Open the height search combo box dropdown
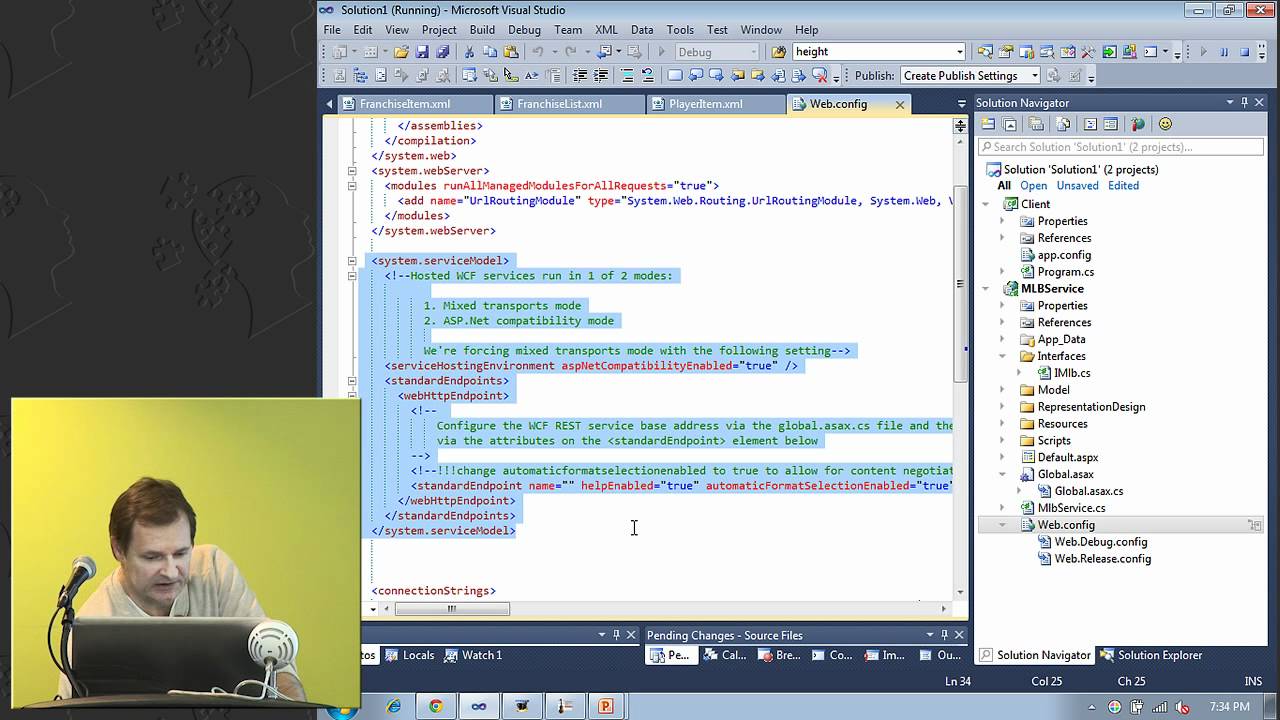Screen dimensions: 1280x720 (960, 52)
